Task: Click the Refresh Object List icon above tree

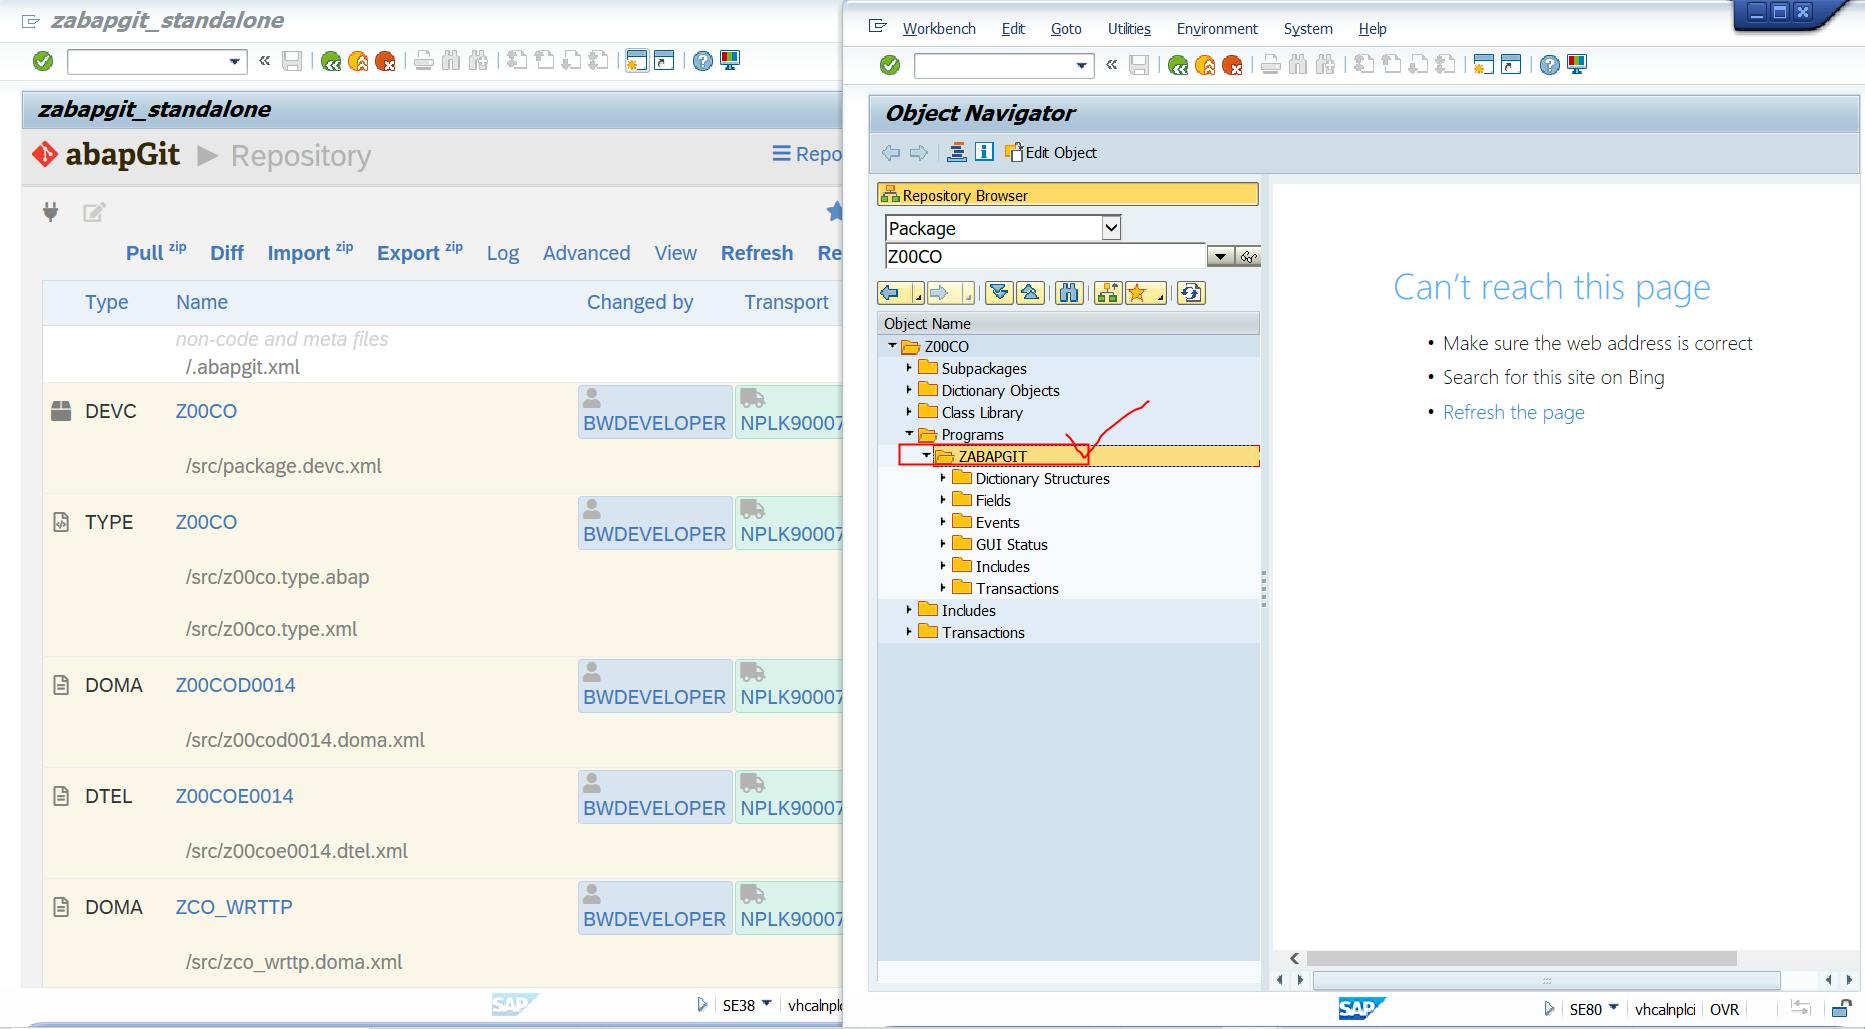Action: click(x=1191, y=293)
